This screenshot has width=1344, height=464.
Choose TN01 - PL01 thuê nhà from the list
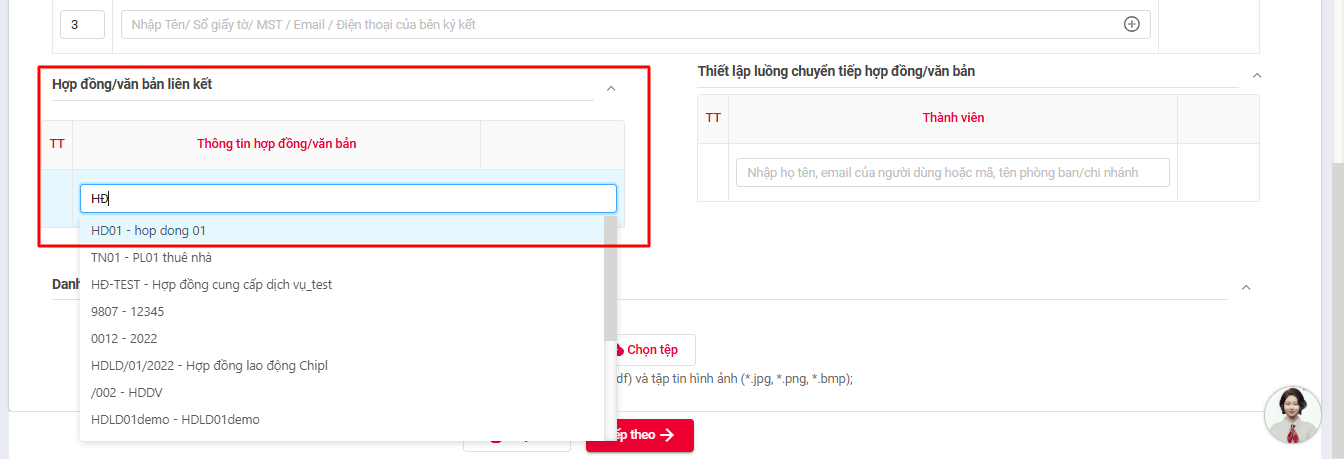(x=342, y=257)
